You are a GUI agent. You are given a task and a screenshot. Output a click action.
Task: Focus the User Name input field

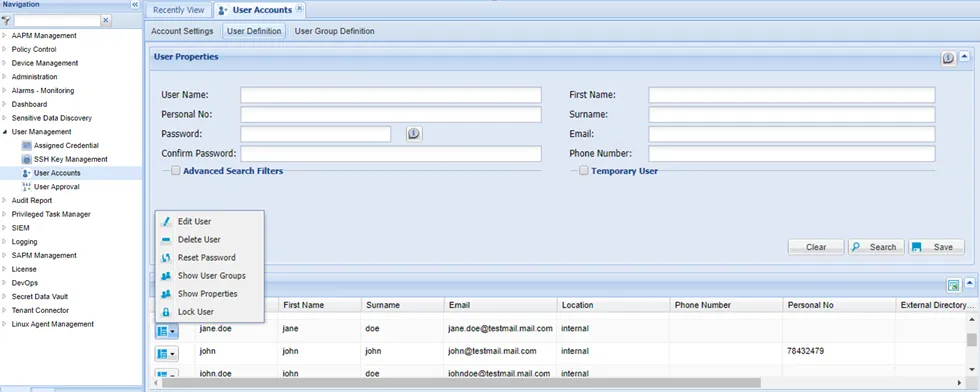[391, 95]
